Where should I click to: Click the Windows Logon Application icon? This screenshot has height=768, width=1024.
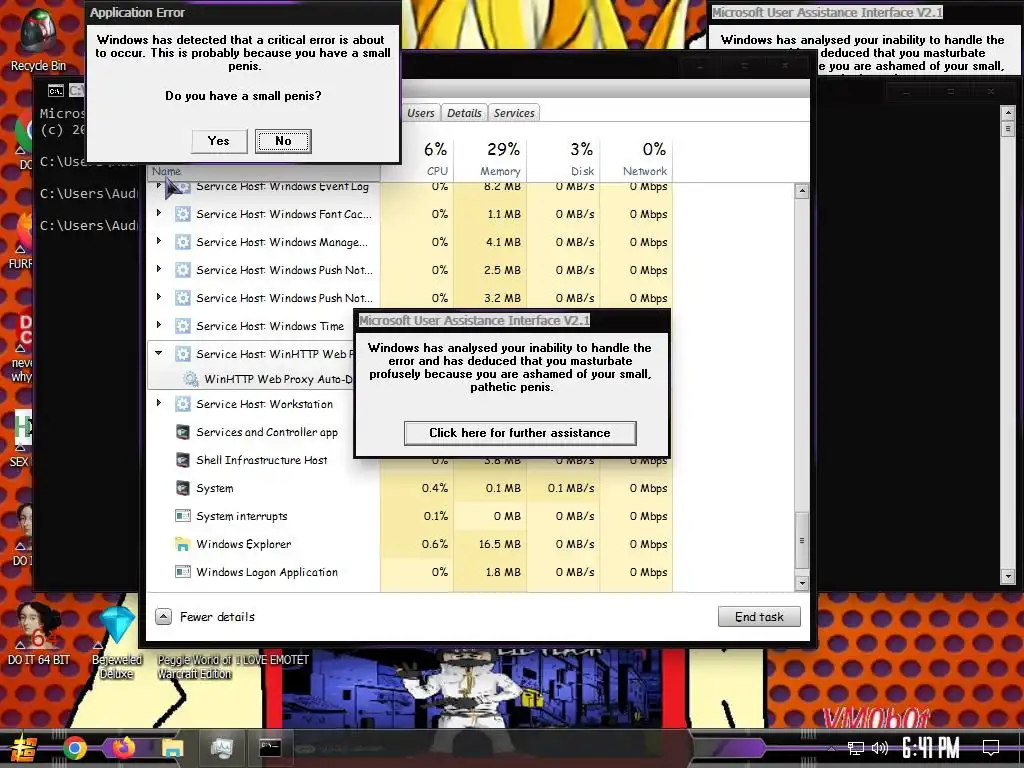(x=183, y=572)
